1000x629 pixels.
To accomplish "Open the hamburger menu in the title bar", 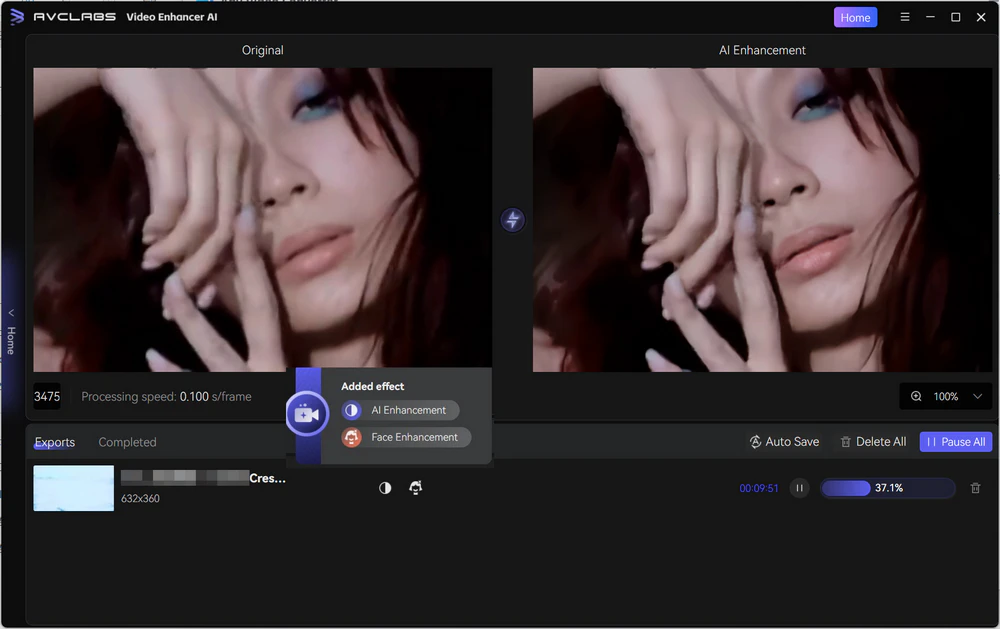I will 904,17.
